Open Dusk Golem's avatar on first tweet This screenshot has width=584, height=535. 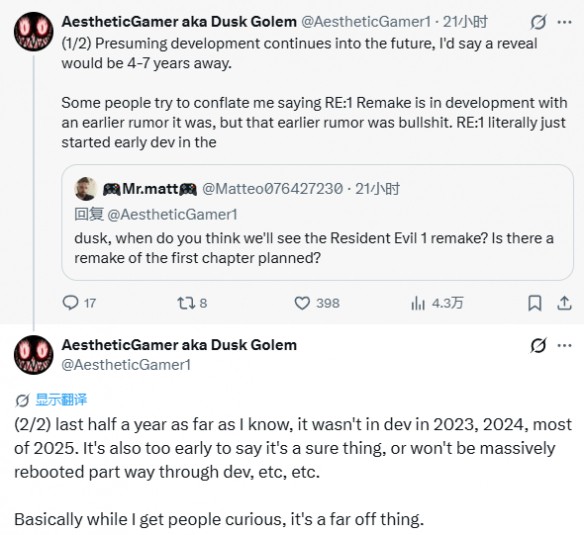point(34,32)
